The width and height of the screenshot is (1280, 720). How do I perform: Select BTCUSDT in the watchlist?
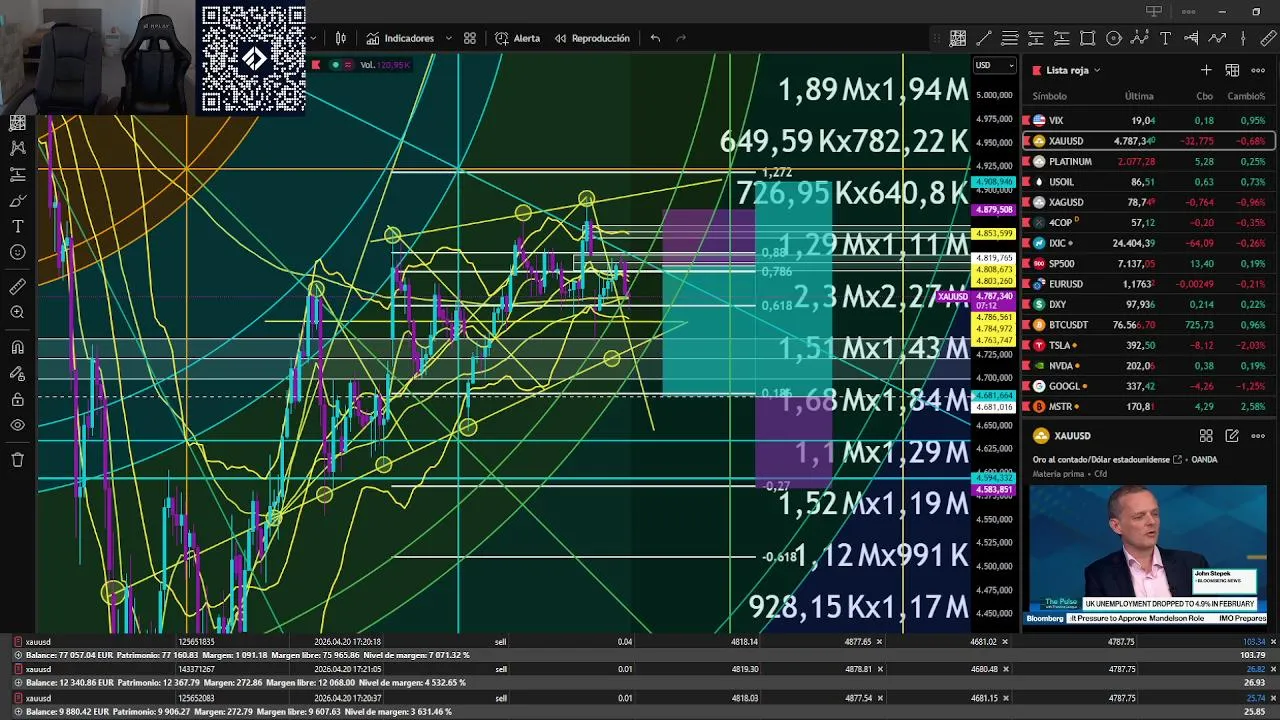click(x=1148, y=325)
